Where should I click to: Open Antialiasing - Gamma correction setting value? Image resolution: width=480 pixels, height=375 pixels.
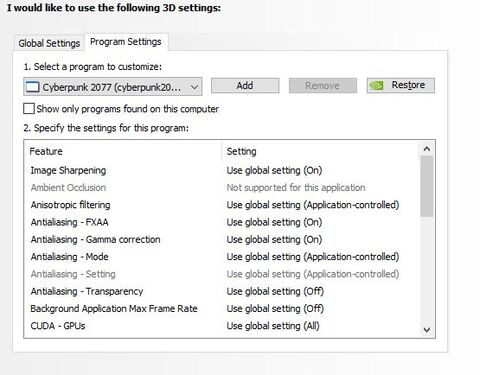(274, 239)
